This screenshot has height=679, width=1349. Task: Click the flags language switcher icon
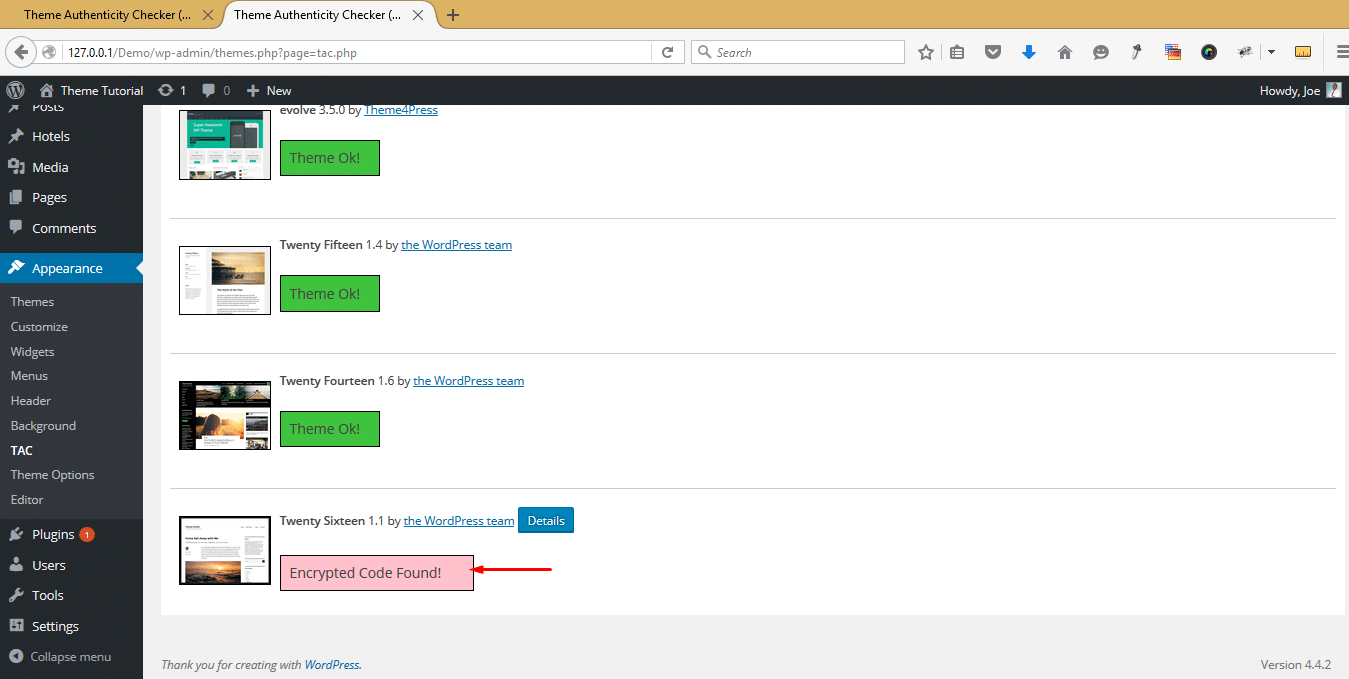(1173, 52)
